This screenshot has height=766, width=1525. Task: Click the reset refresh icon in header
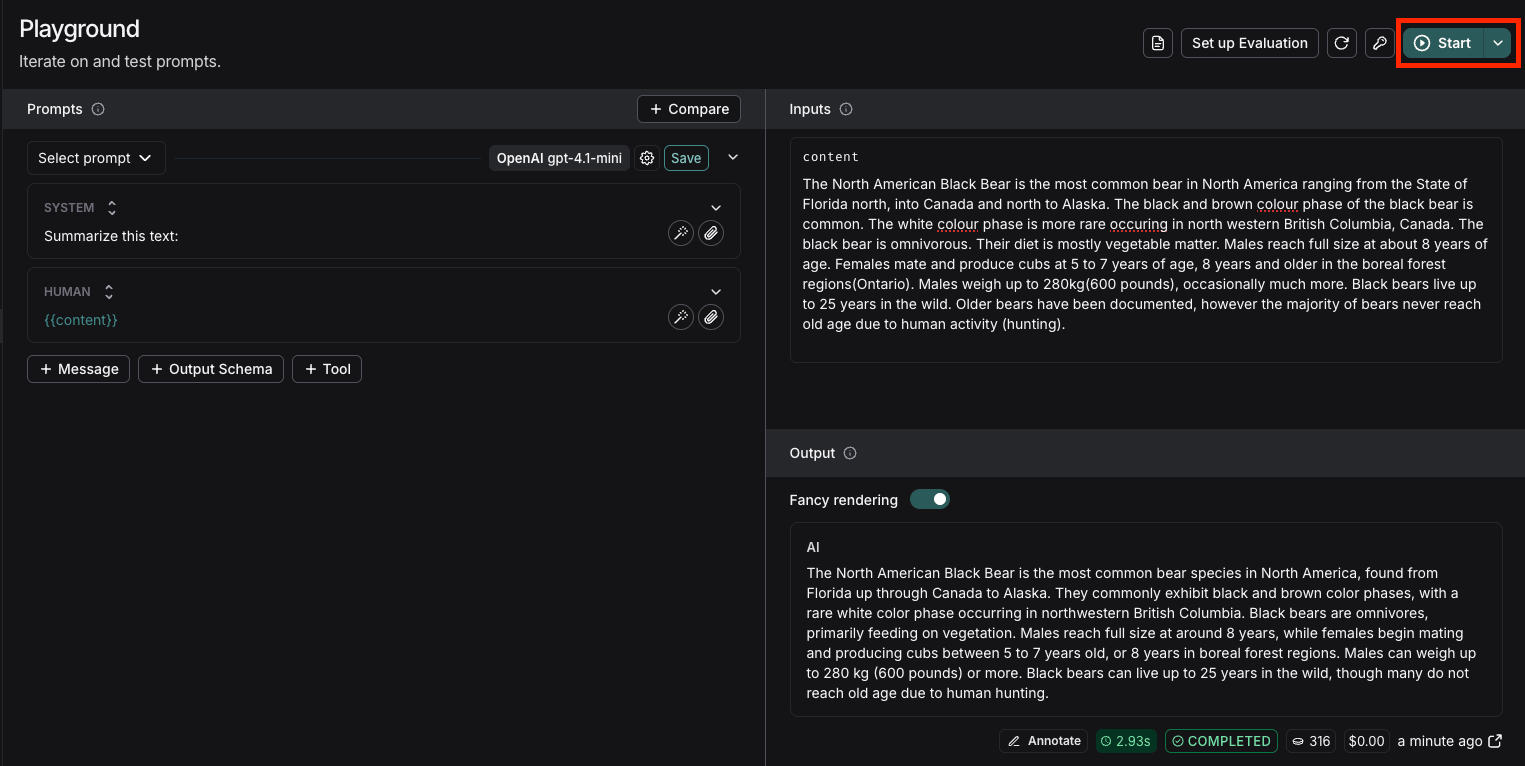tap(1342, 43)
